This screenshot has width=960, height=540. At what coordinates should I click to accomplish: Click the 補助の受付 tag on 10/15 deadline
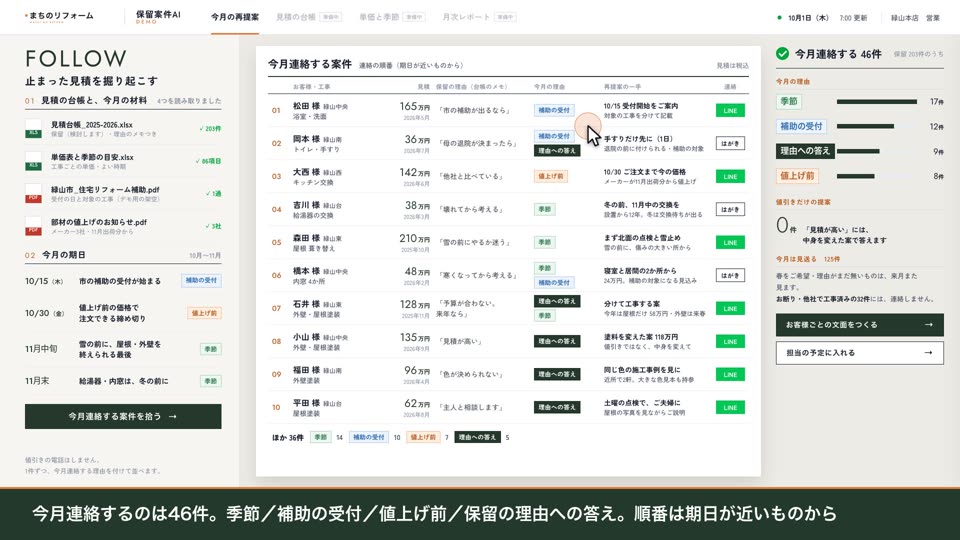point(201,280)
